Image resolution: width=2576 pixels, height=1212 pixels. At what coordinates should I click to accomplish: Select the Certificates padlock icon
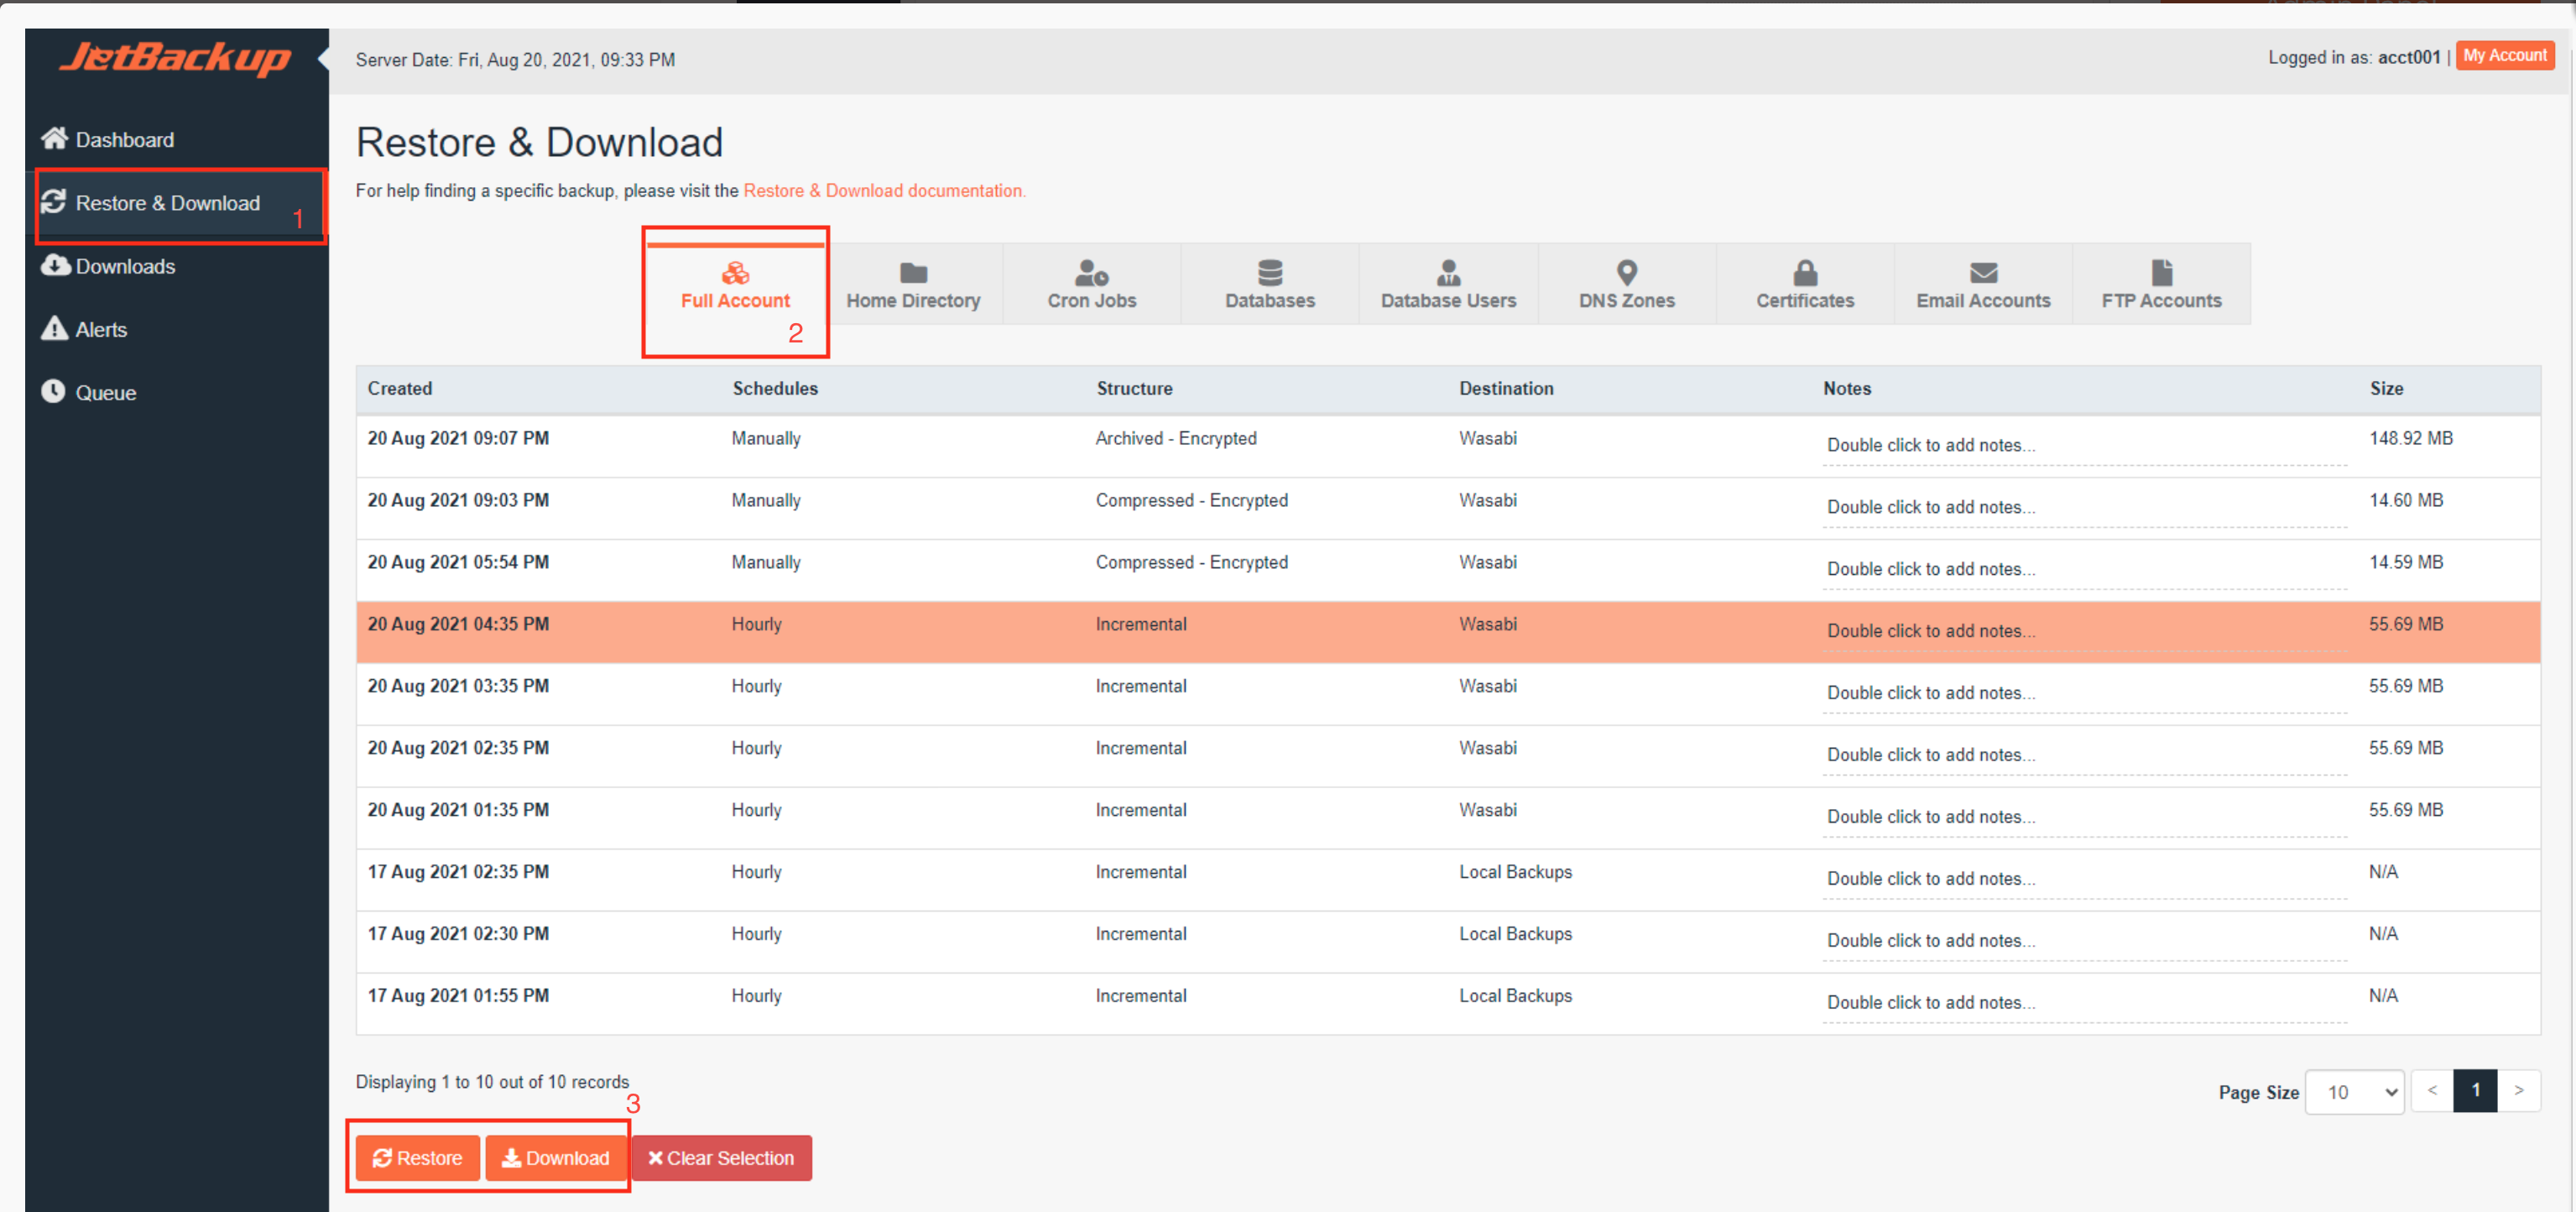[x=1804, y=272]
